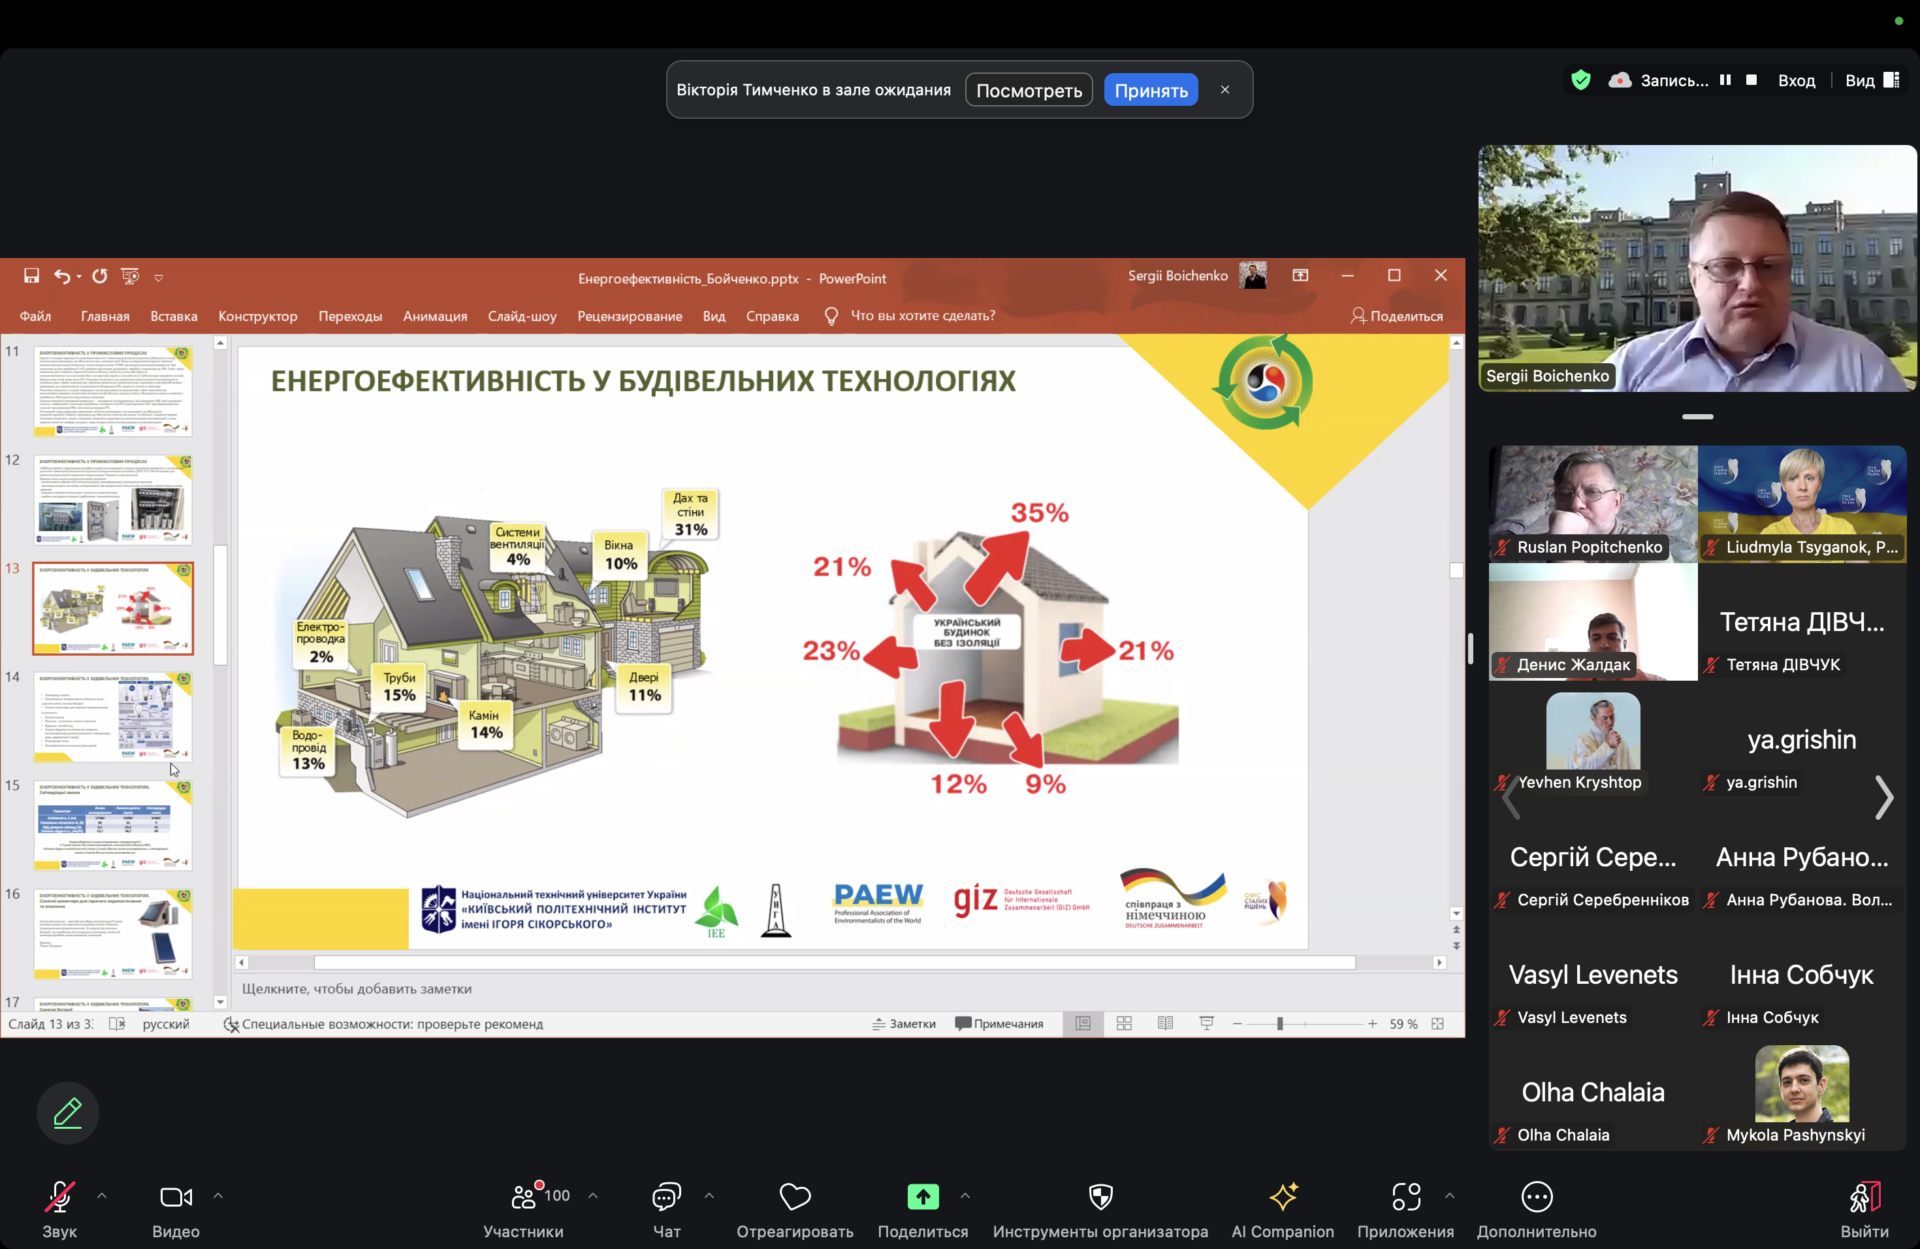Go to next page of participant gallery

tap(1883, 797)
